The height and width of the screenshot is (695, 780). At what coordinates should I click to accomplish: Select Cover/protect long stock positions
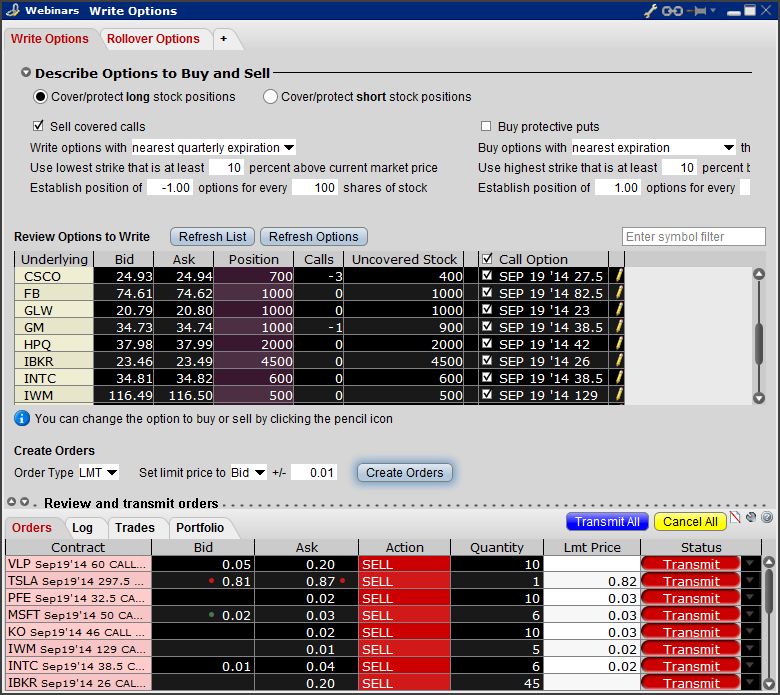pyautogui.click(x=40, y=97)
